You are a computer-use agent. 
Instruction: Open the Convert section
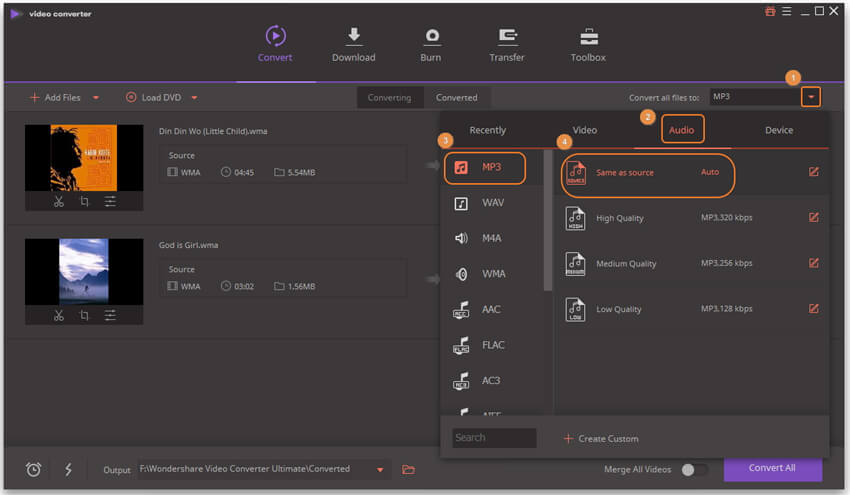[x=275, y=44]
